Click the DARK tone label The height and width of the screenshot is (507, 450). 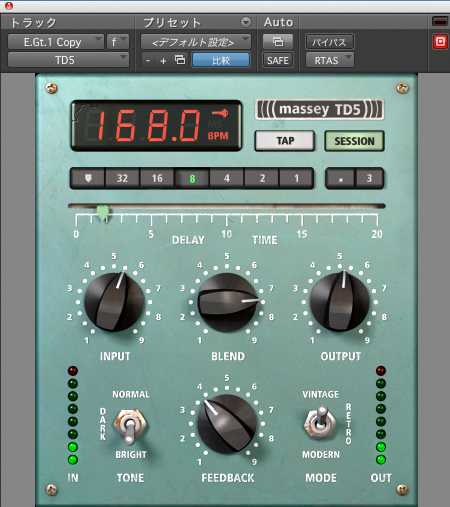[103, 424]
